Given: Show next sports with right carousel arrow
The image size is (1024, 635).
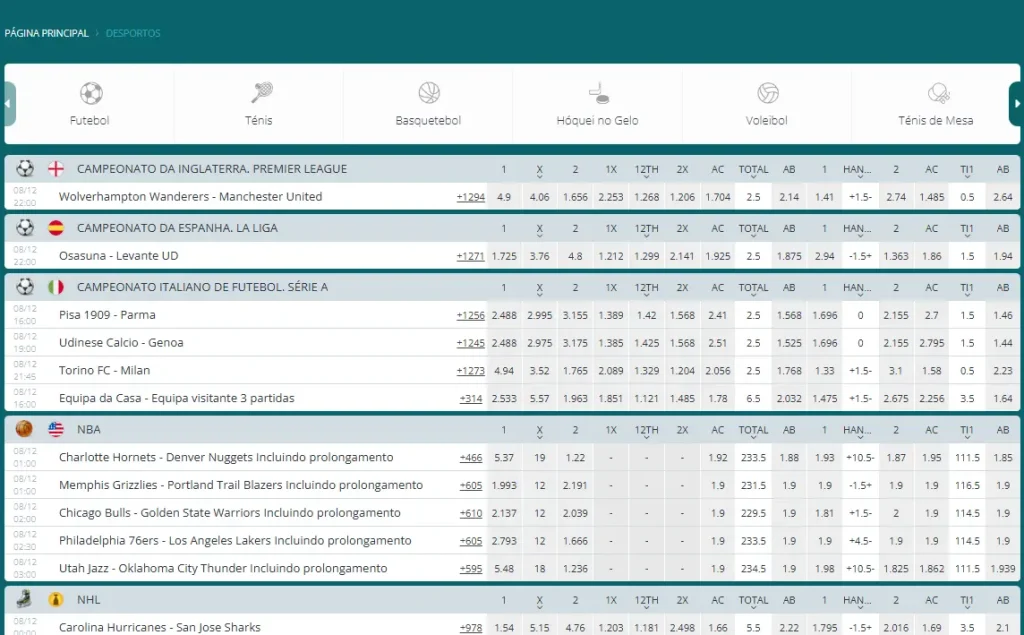Looking at the screenshot, I should (x=1016, y=104).
